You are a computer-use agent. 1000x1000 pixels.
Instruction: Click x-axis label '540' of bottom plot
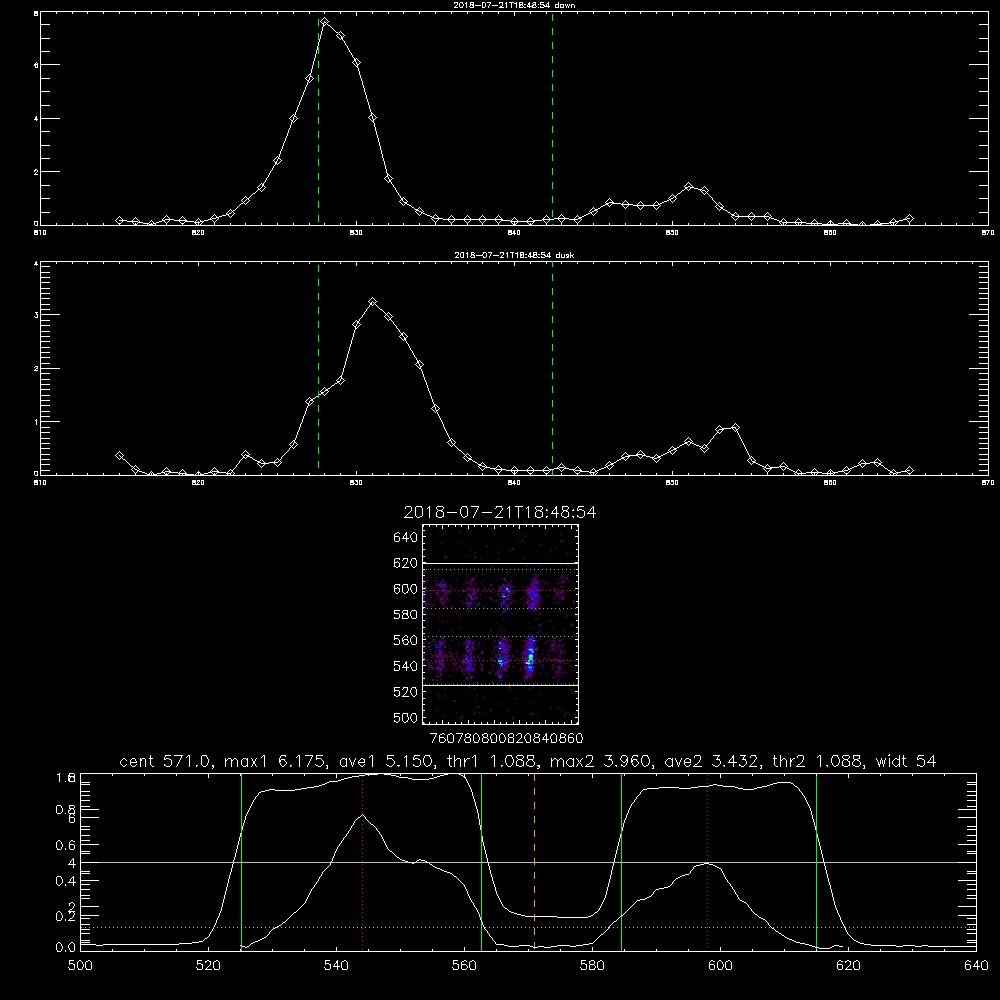(x=336, y=966)
